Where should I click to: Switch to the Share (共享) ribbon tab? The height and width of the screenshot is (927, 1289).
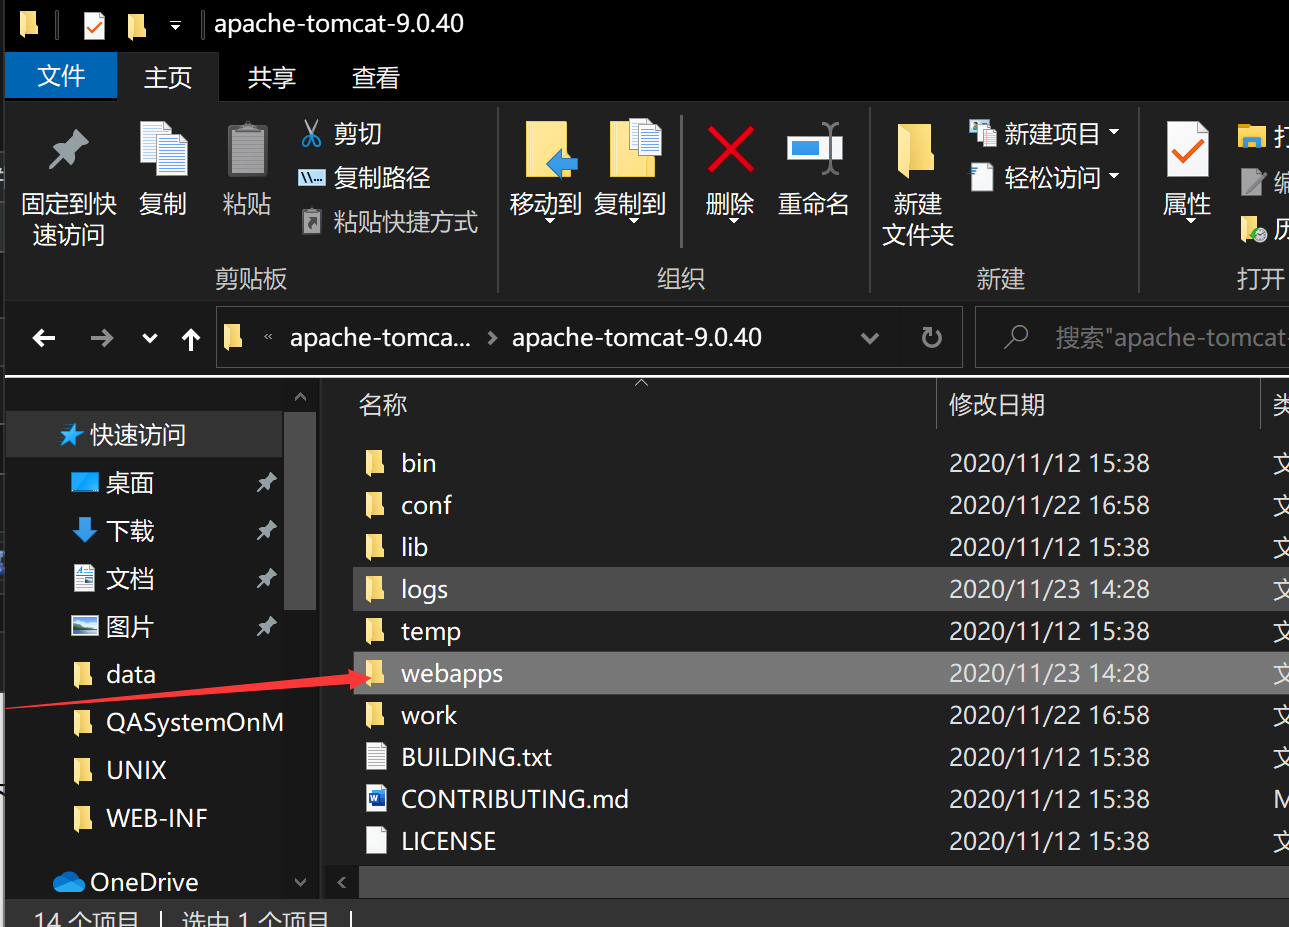click(x=271, y=78)
